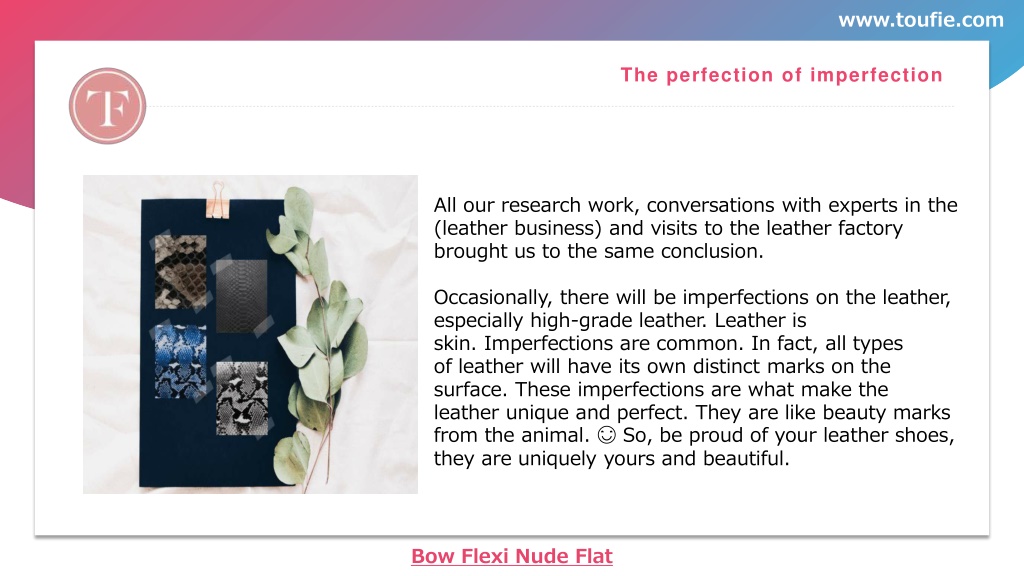Click the rose-gold binder clip in photo
The image size is (1024, 576).
coord(217,200)
